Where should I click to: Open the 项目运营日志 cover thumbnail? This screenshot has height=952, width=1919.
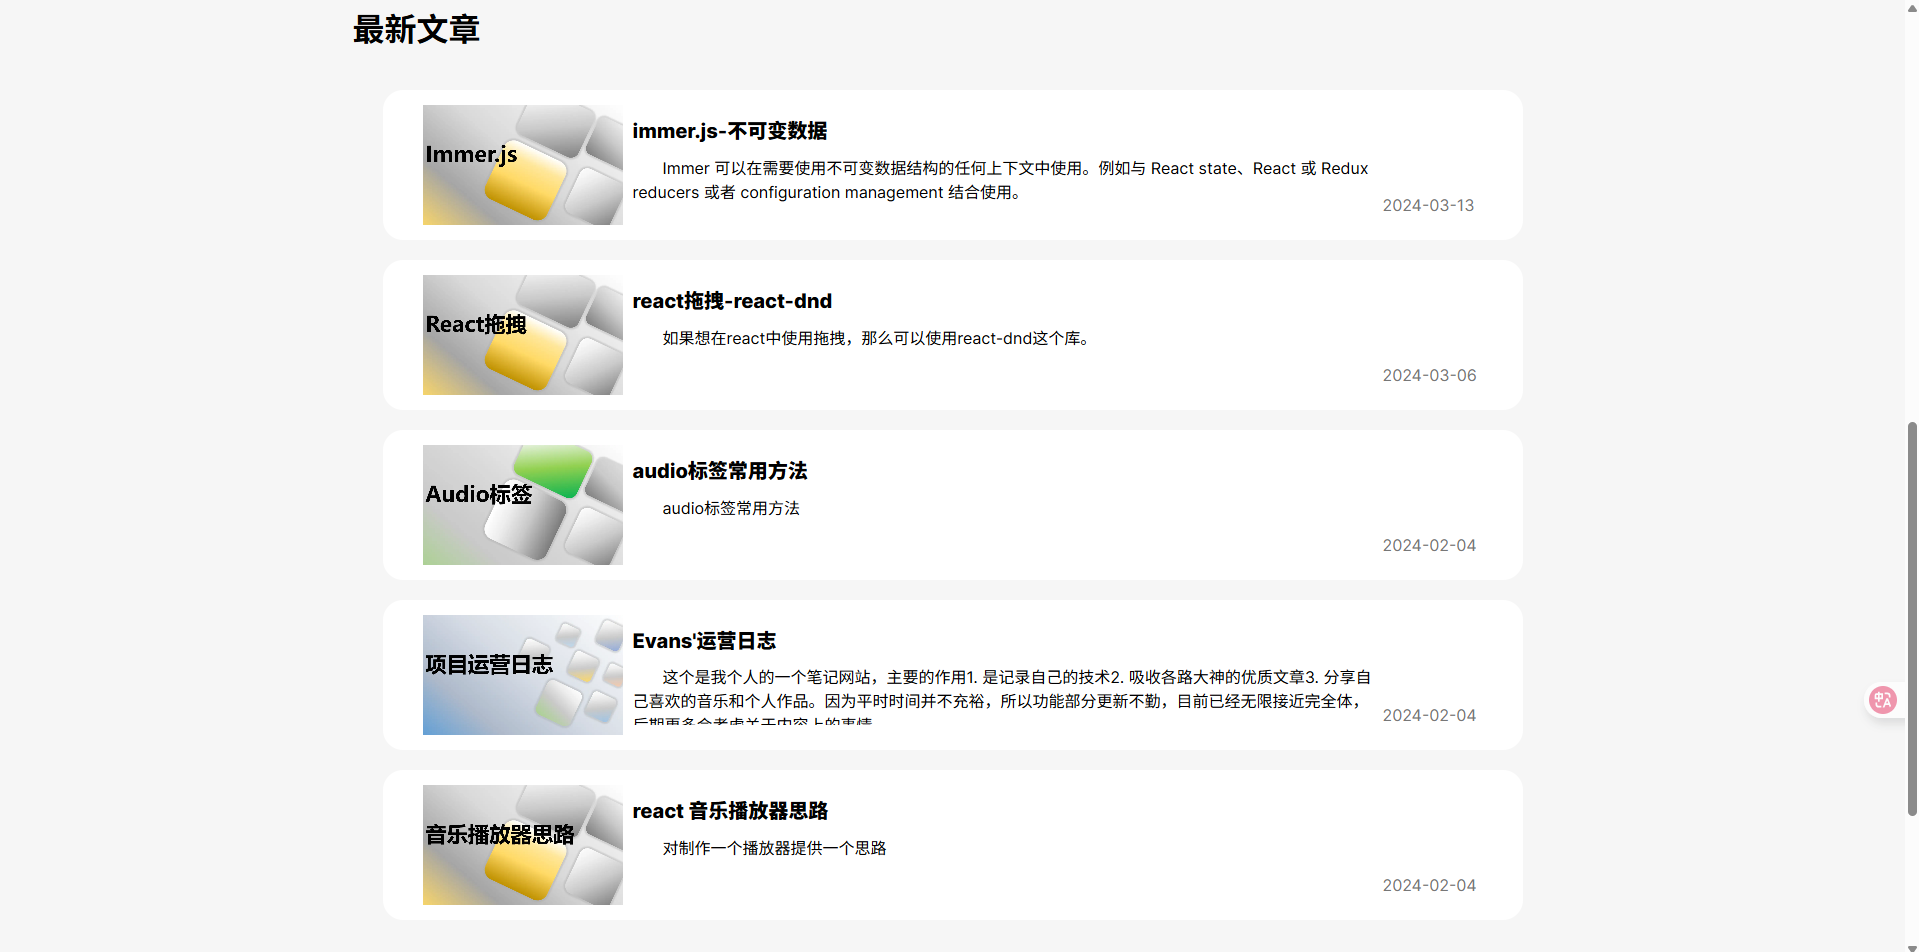522,675
